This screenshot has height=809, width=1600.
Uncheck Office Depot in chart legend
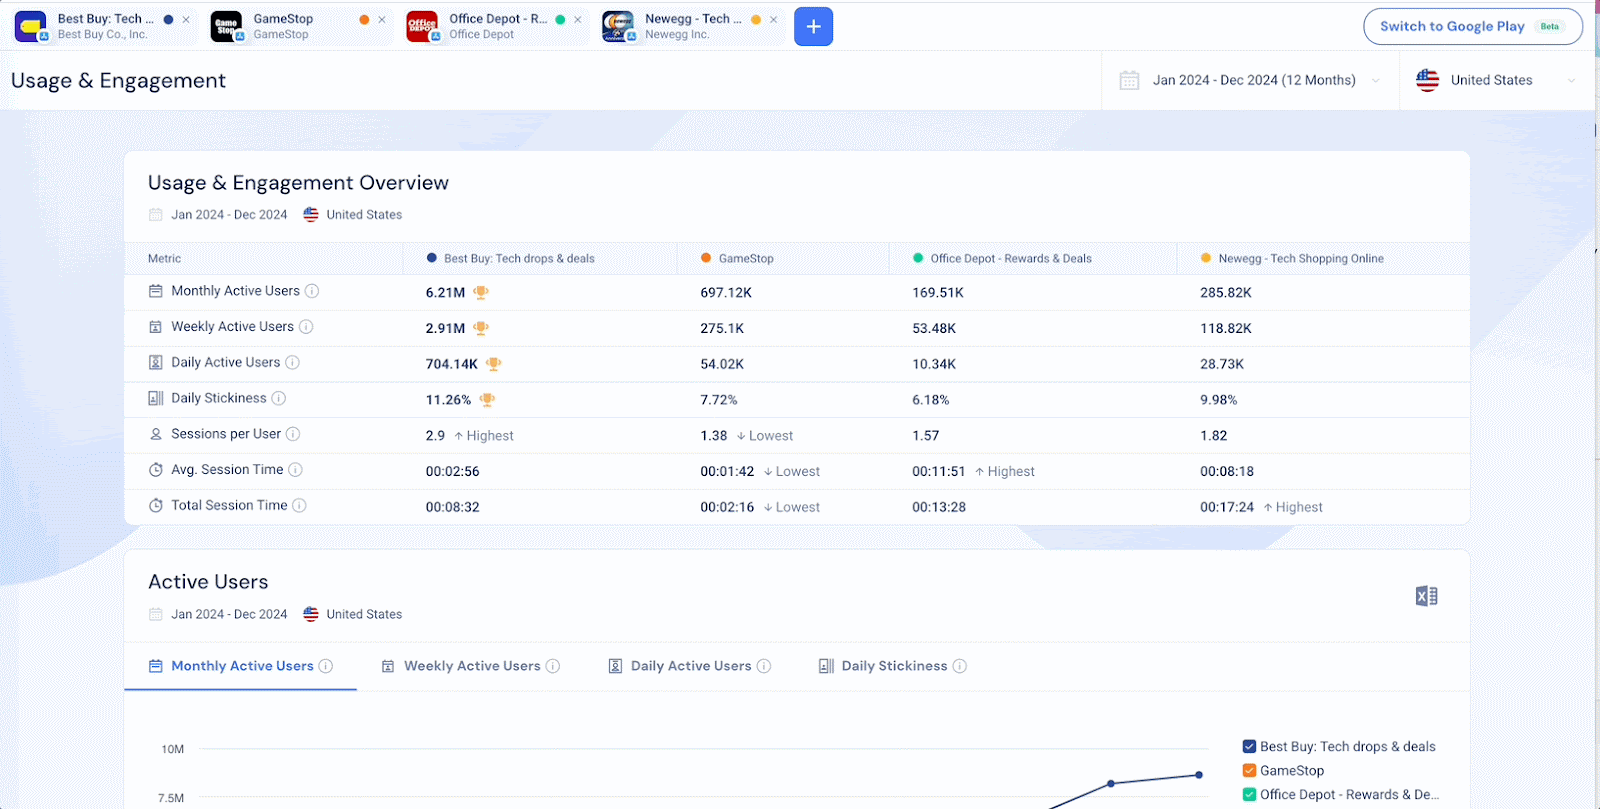click(x=1249, y=795)
